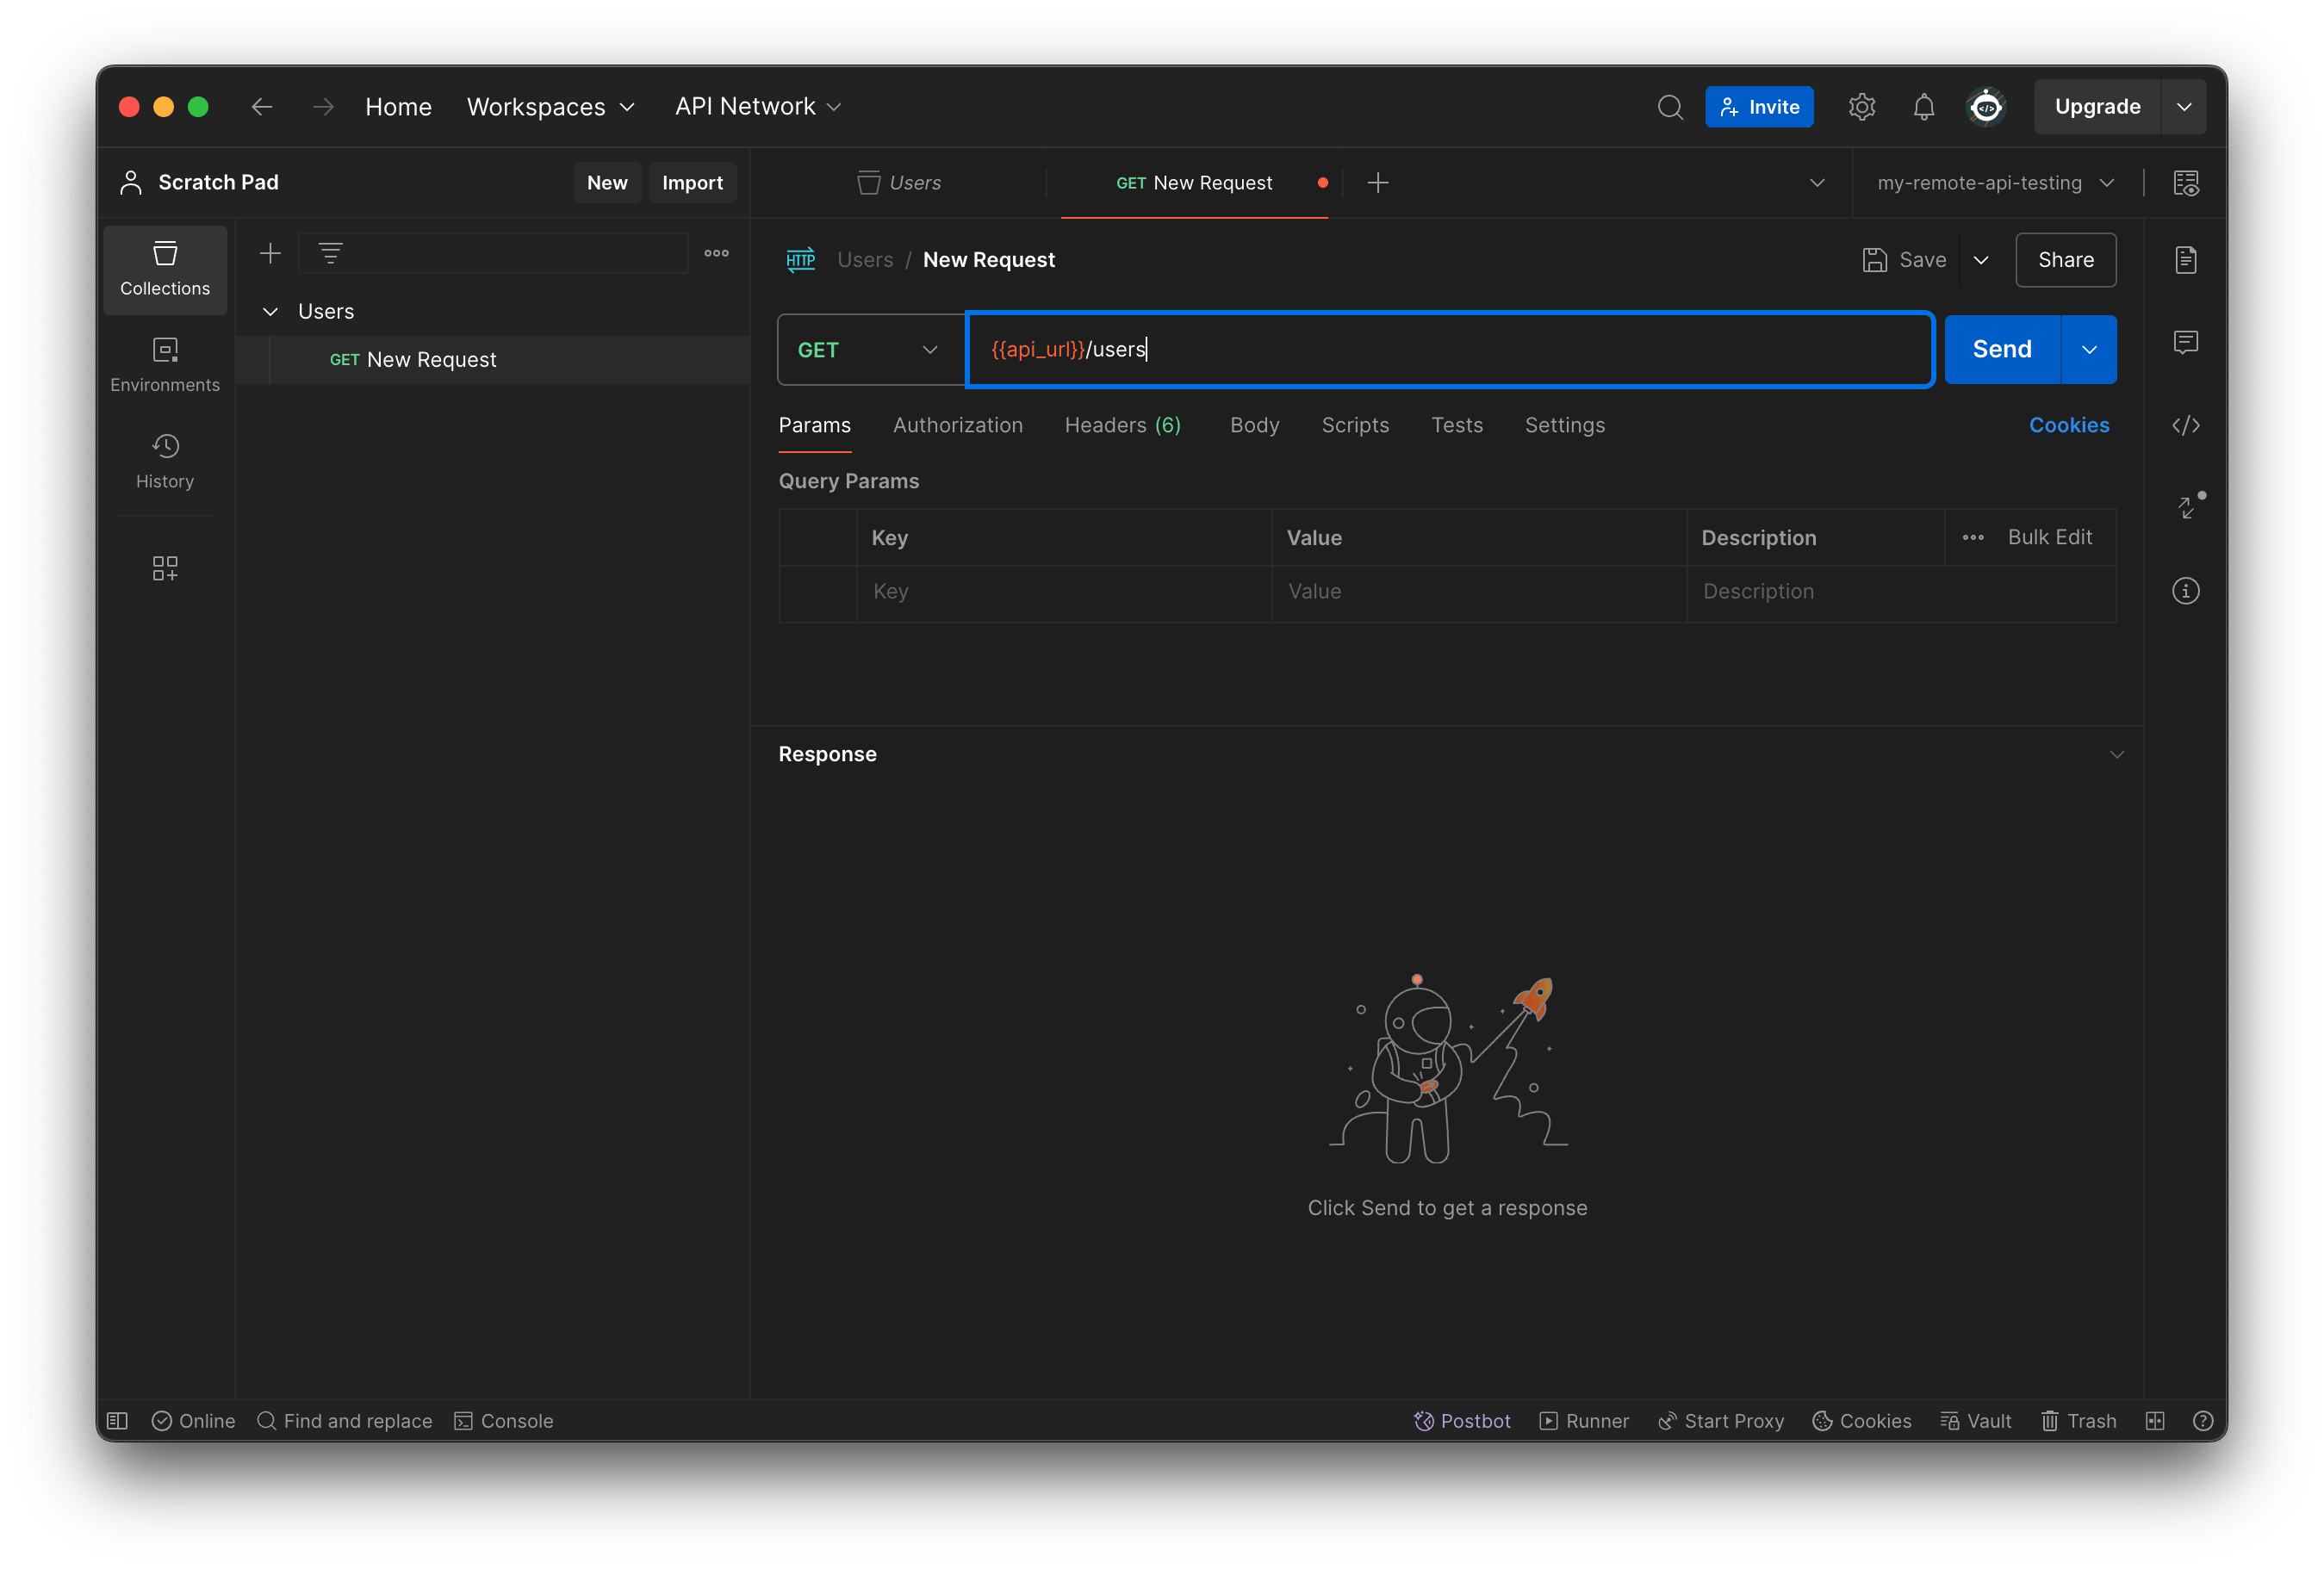Open the Environments sidebar panel
Viewport: 2324px width, 1569px height.
pos(164,363)
